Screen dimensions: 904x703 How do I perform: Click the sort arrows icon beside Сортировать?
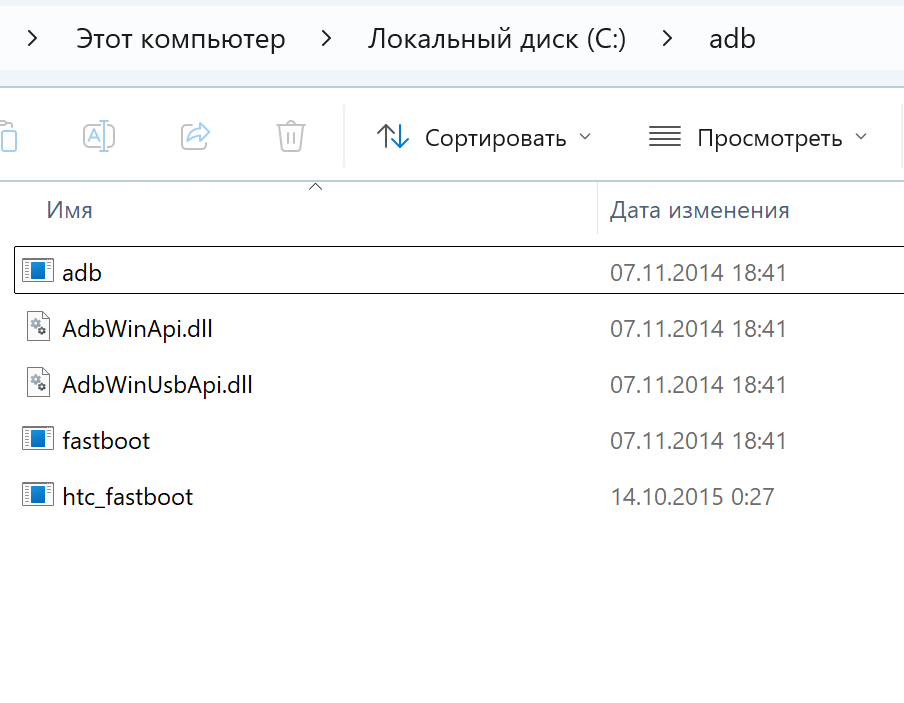(393, 137)
